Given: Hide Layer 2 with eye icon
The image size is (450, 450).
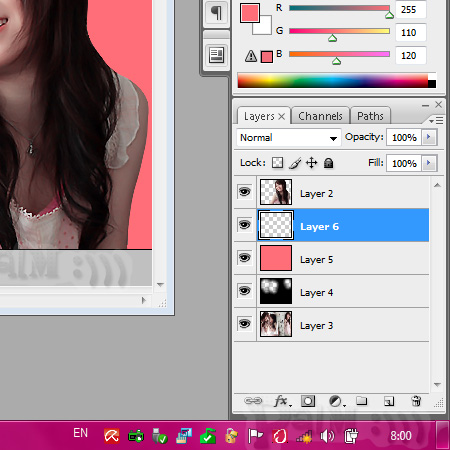Looking at the screenshot, I should (x=245, y=192).
